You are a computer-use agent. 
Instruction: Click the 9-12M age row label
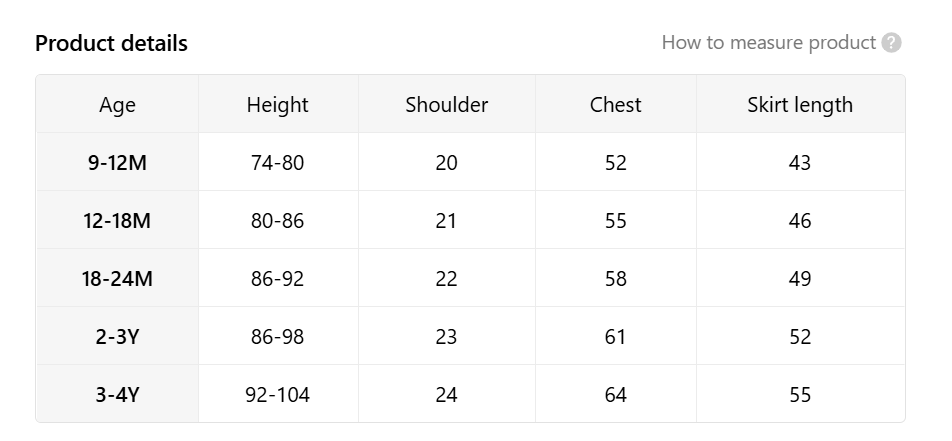click(x=117, y=162)
